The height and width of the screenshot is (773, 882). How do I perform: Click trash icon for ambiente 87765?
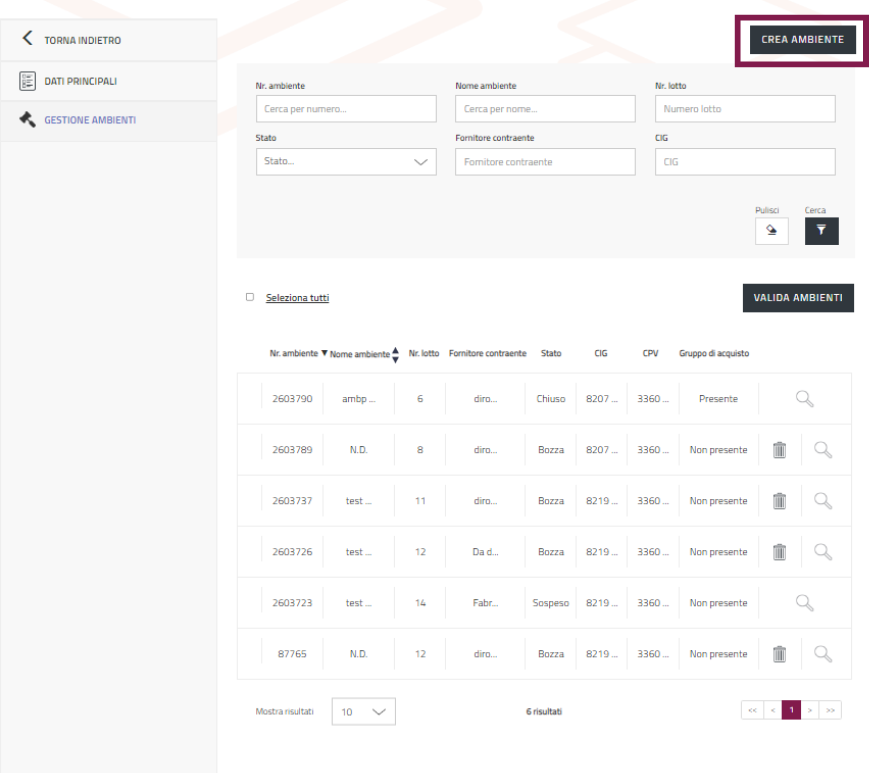click(x=780, y=654)
